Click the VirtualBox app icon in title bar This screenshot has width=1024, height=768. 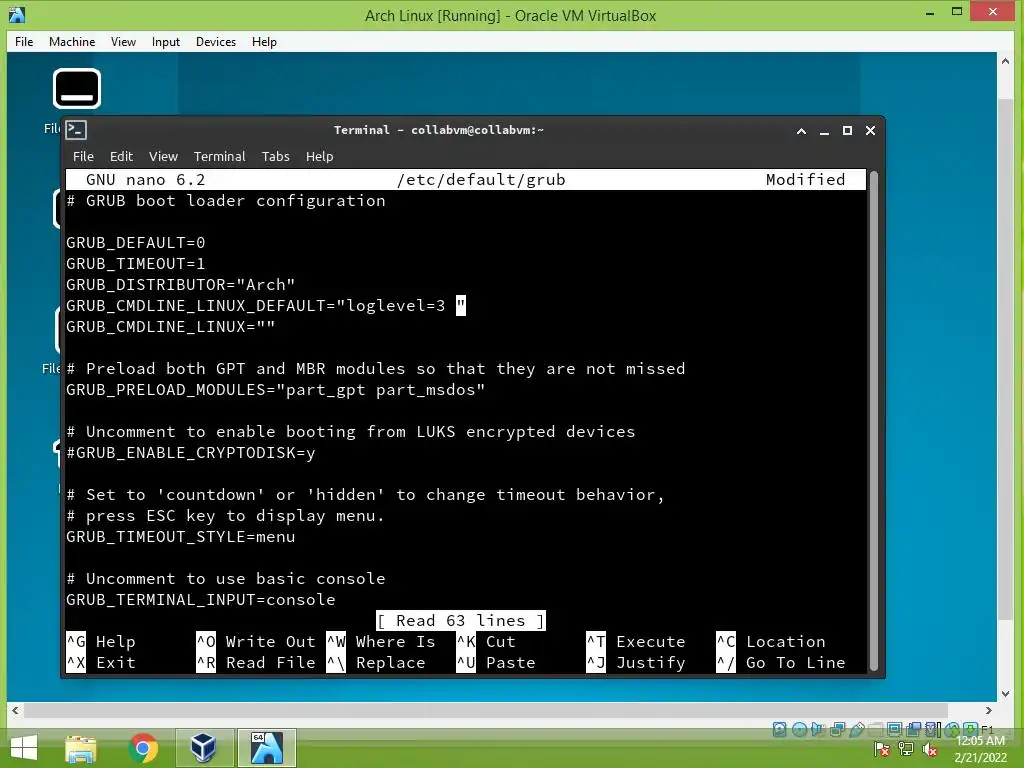pos(17,14)
